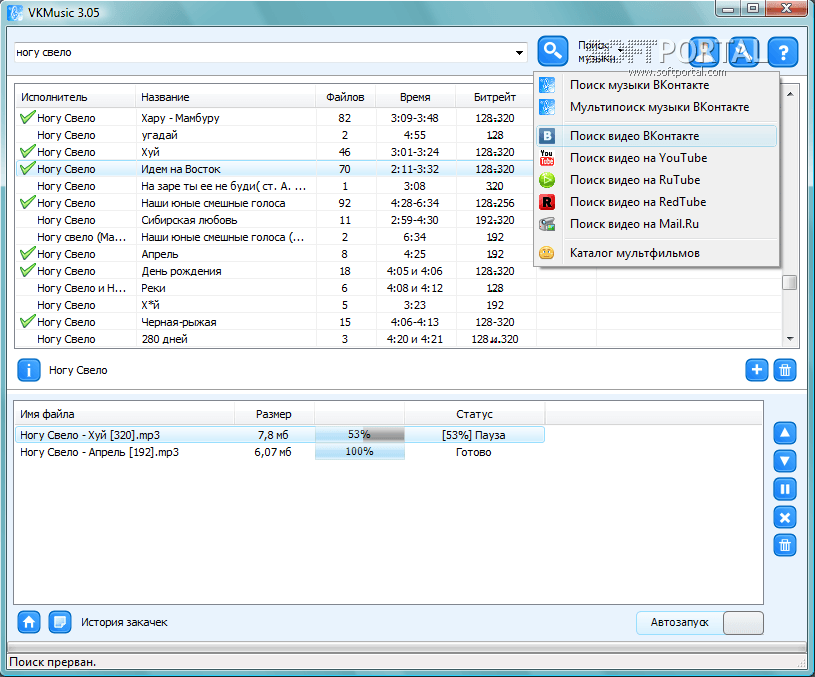This screenshot has width=815, height=677.
Task: Select the track День рождения
Action: coord(181,271)
